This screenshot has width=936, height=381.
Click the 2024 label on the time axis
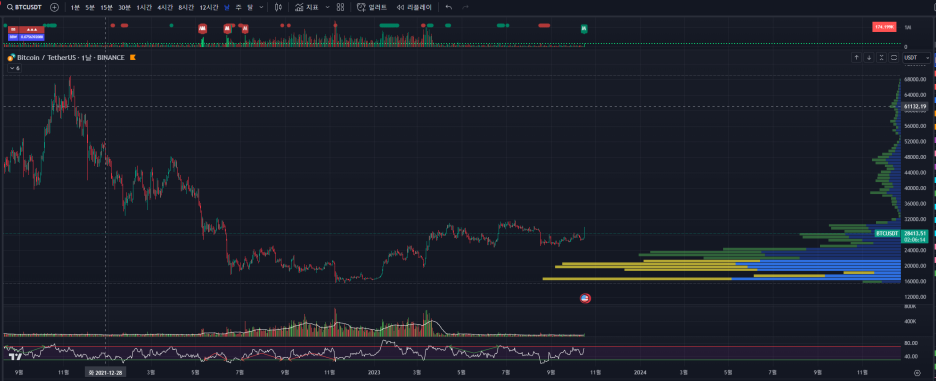point(640,372)
